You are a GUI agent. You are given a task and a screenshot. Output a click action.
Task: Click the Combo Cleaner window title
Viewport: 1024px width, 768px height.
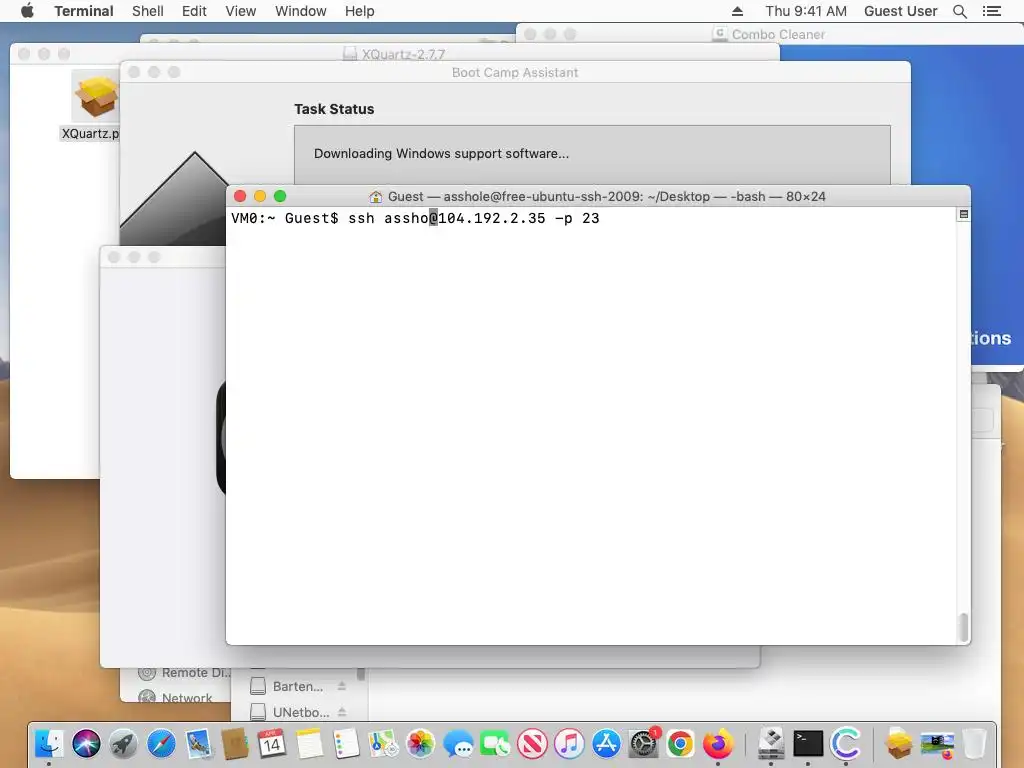[778, 34]
